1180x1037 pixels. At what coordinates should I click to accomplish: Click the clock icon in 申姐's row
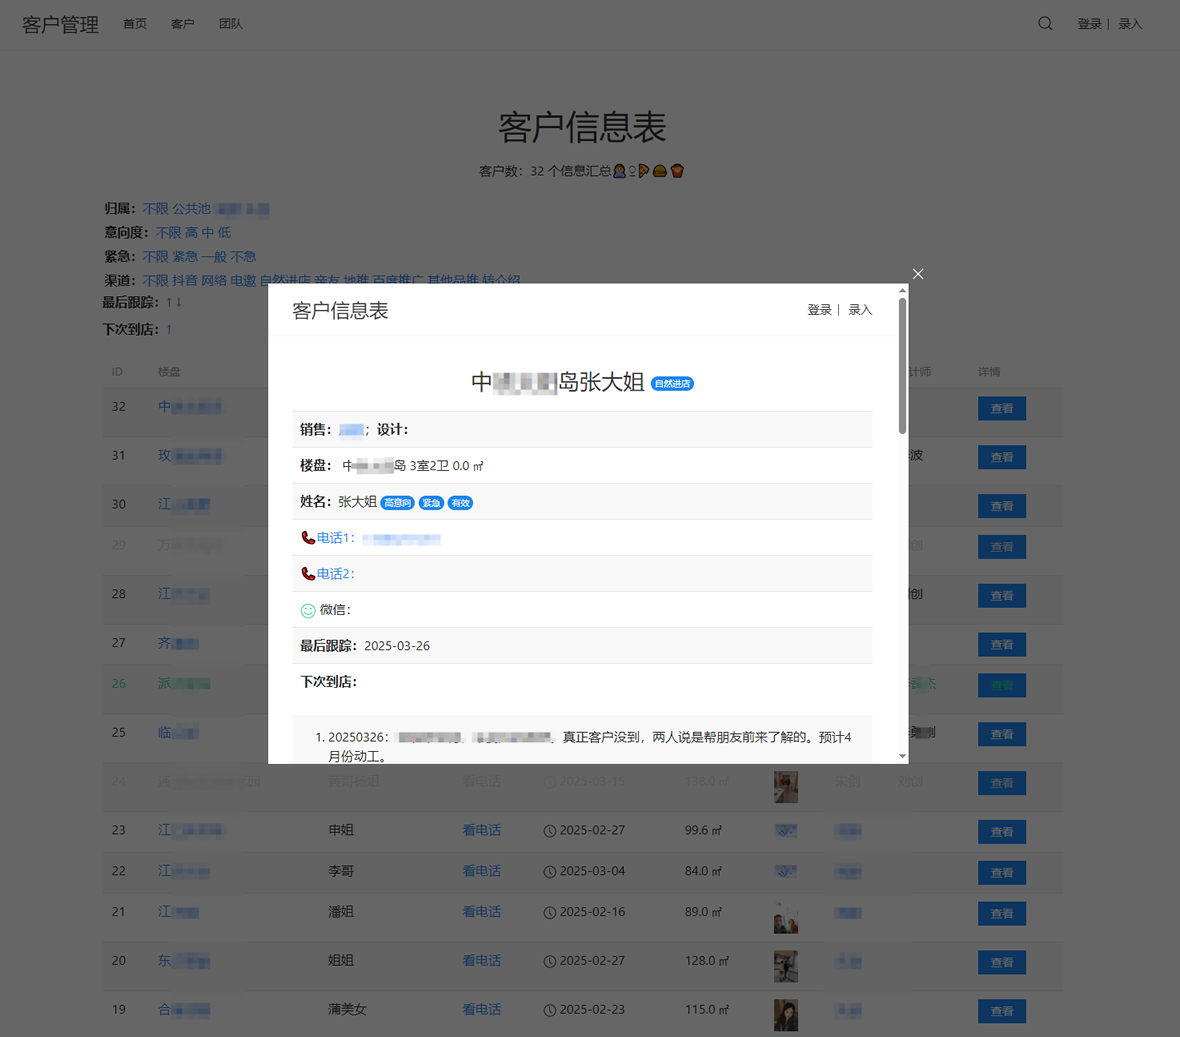tap(550, 831)
